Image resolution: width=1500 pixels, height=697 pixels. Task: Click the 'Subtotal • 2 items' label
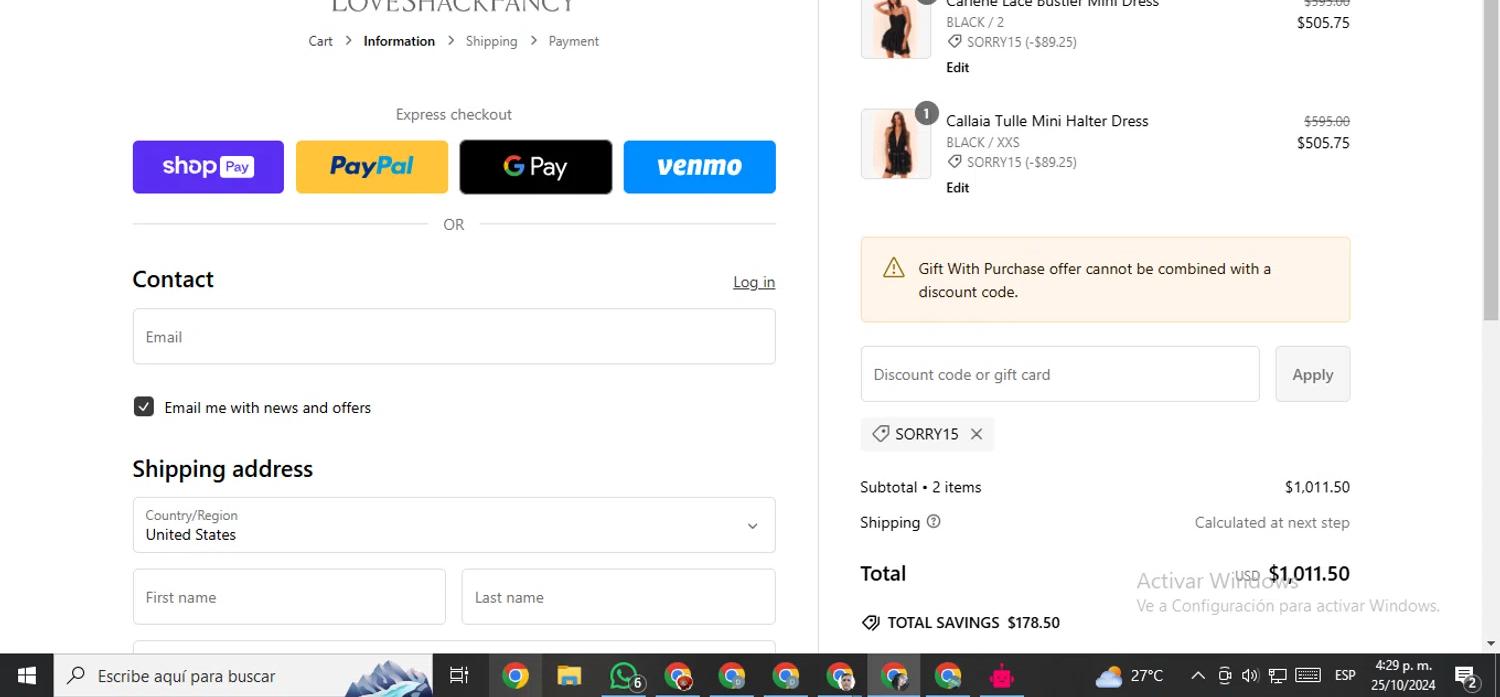click(920, 487)
